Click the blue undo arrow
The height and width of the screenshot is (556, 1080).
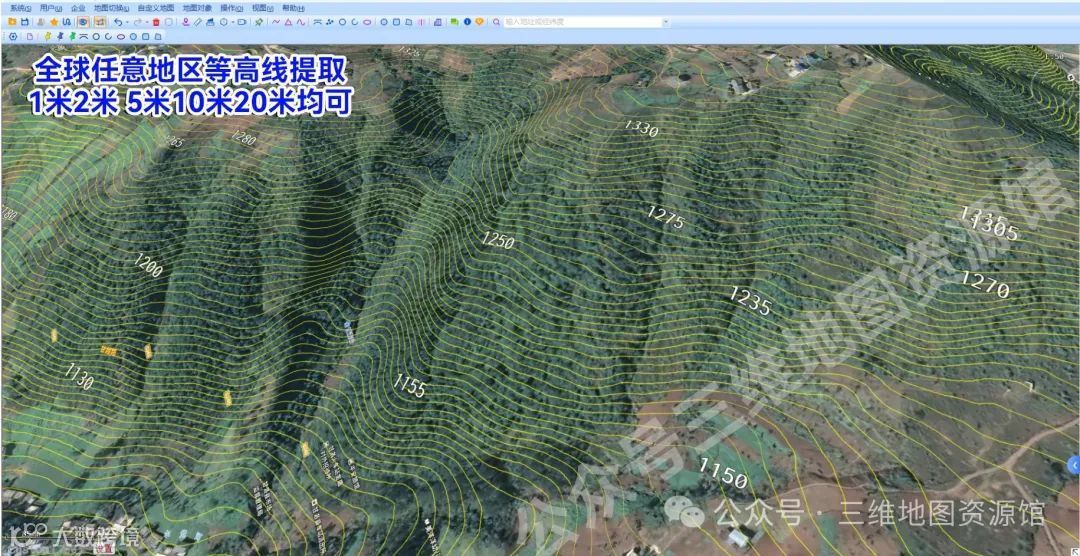pyautogui.click(x=118, y=22)
